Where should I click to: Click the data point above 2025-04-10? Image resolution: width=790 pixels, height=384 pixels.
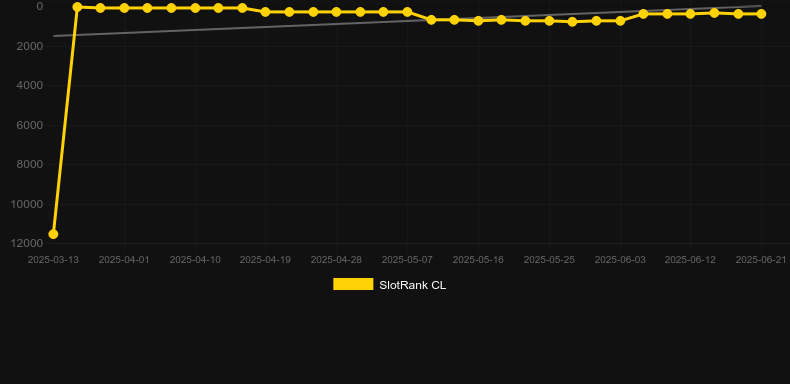(x=195, y=8)
